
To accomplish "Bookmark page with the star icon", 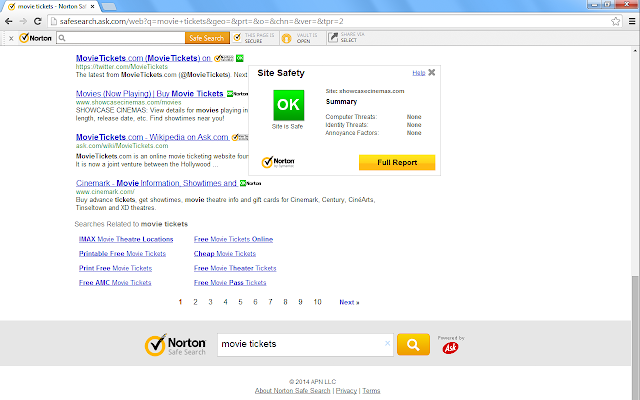I will (x=616, y=21).
